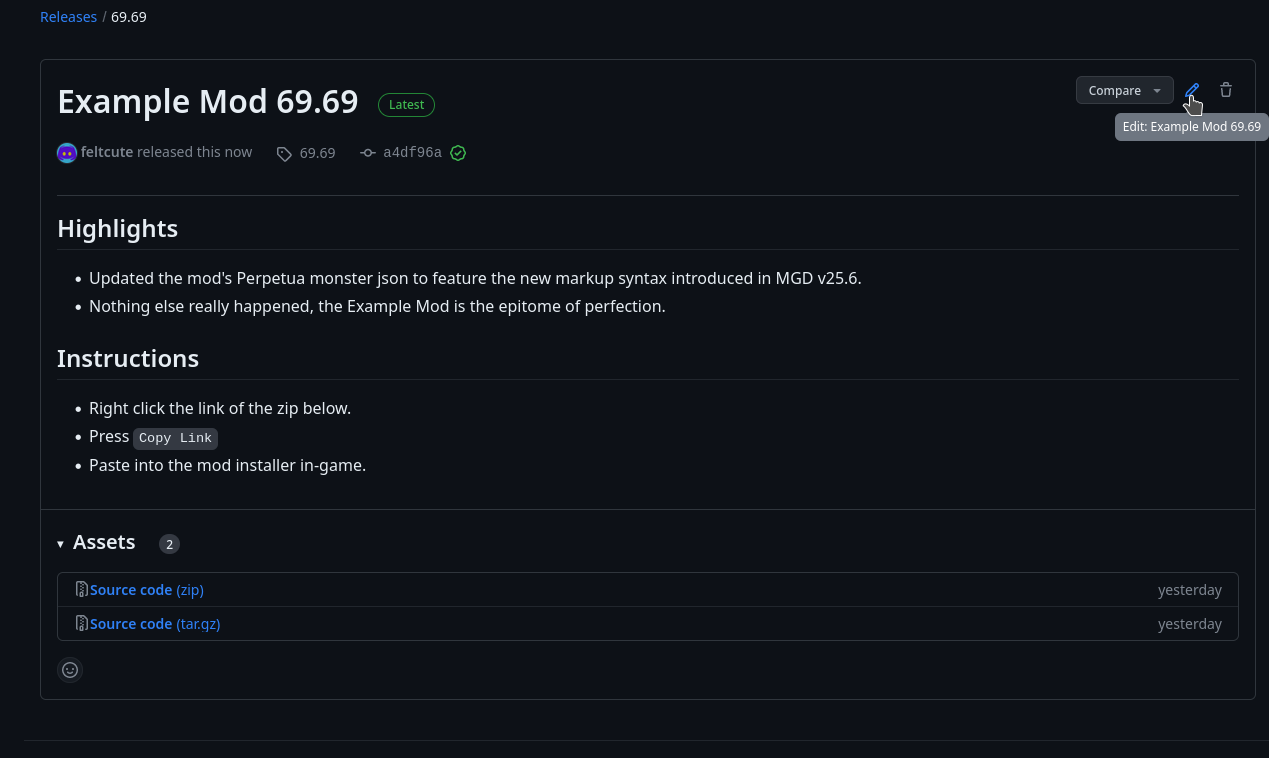Click the green Latest badge
The height and width of the screenshot is (758, 1269).
tap(406, 104)
